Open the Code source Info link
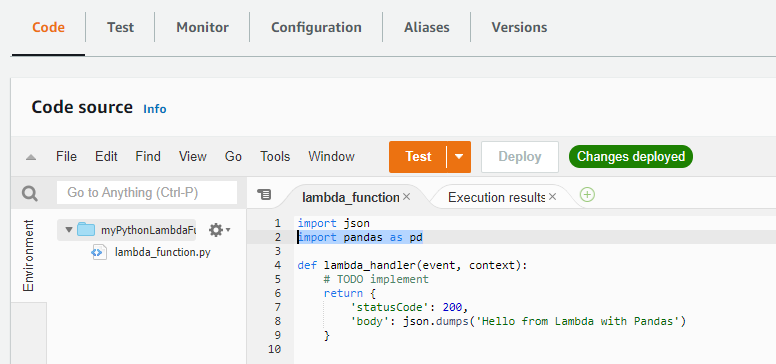Viewport: 776px width, 364px height. 155,109
